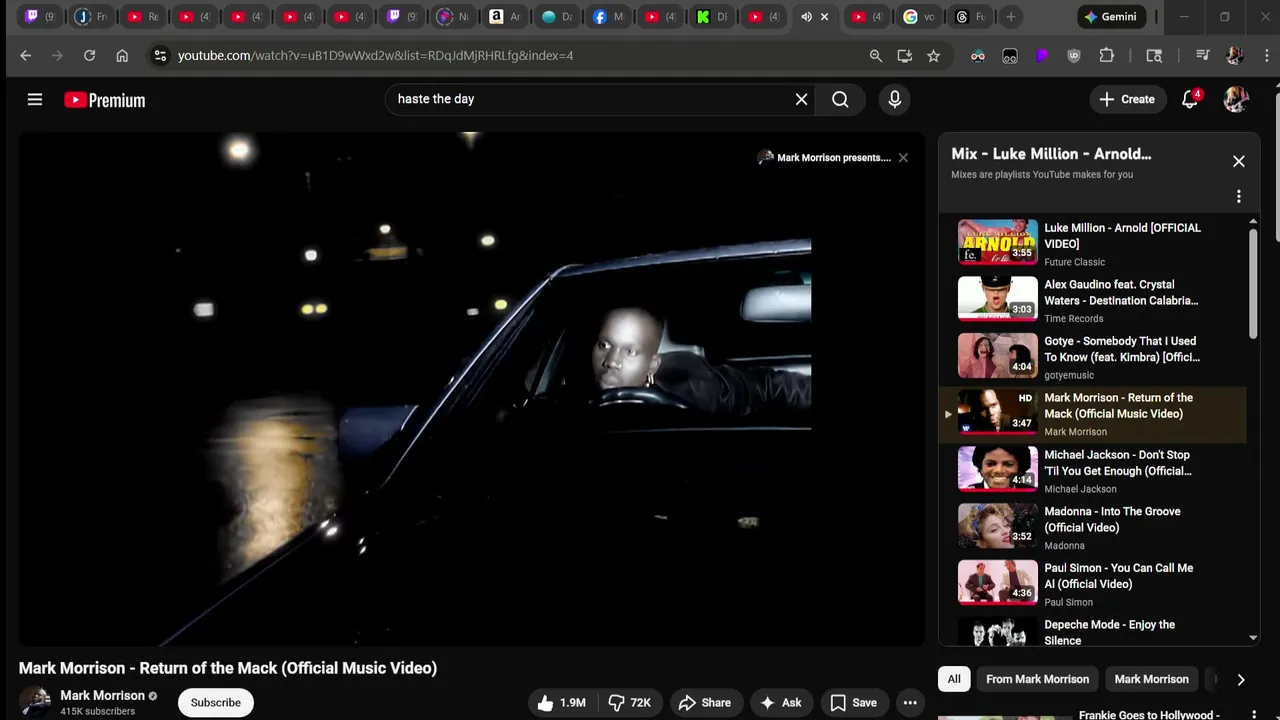Close the Mix playlist panel
Viewport: 1280px width, 720px height.
tap(1238, 161)
